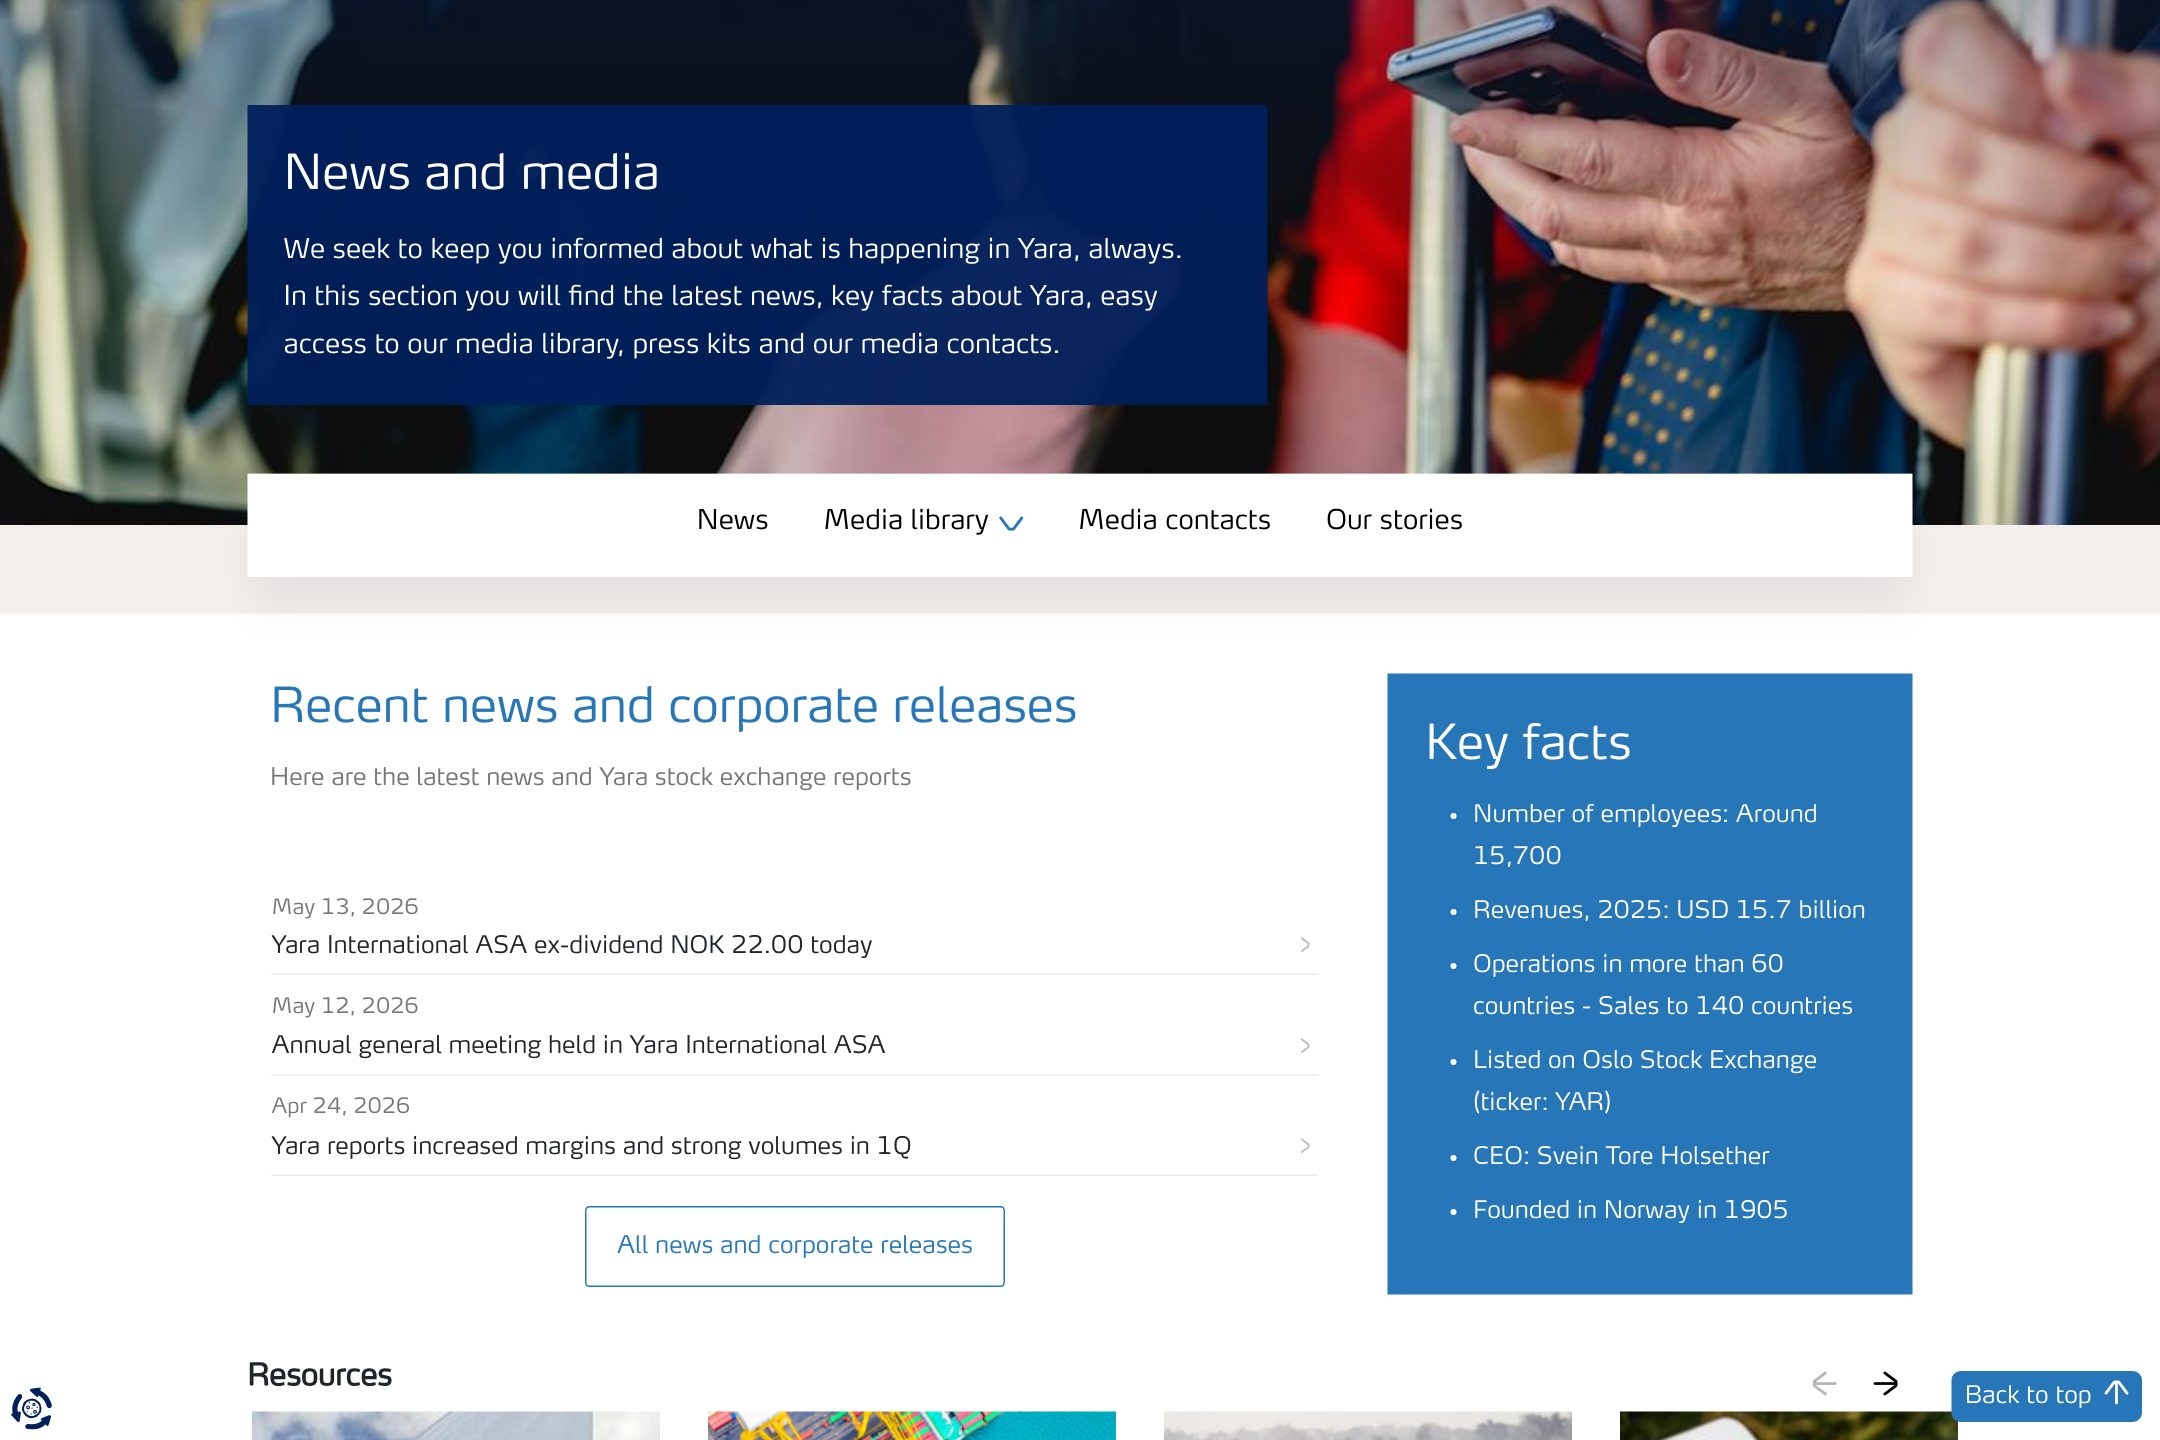The width and height of the screenshot is (2160, 1440).
Task: Open arrow for Annual general meeting news
Action: coord(1305,1045)
